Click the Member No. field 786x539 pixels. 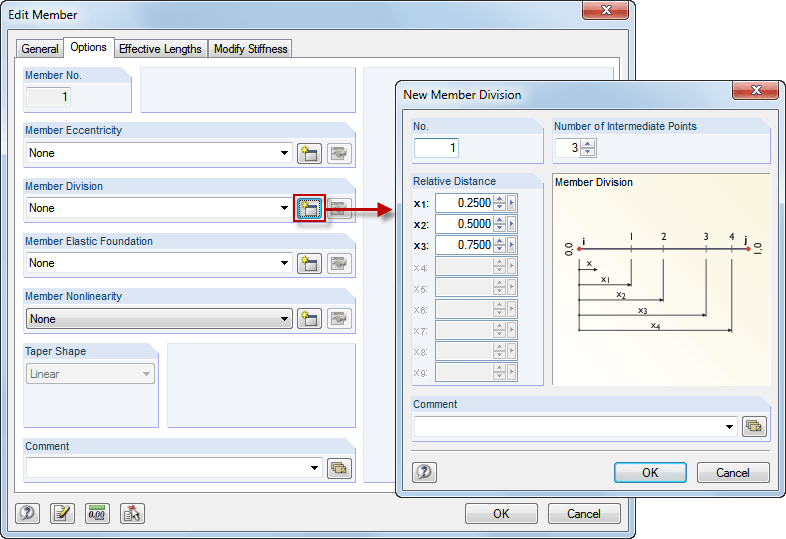49,97
